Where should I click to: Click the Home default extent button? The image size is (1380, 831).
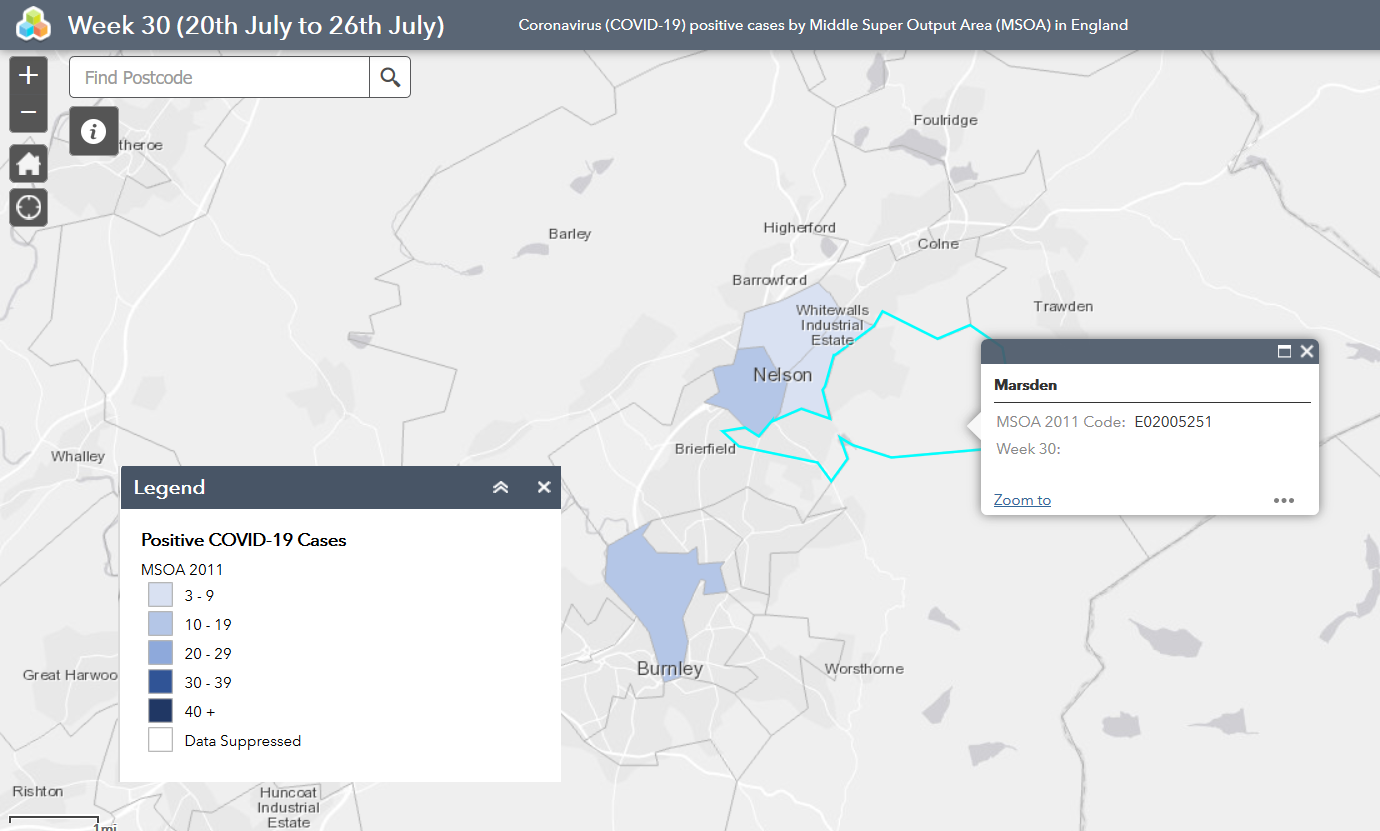(28, 164)
